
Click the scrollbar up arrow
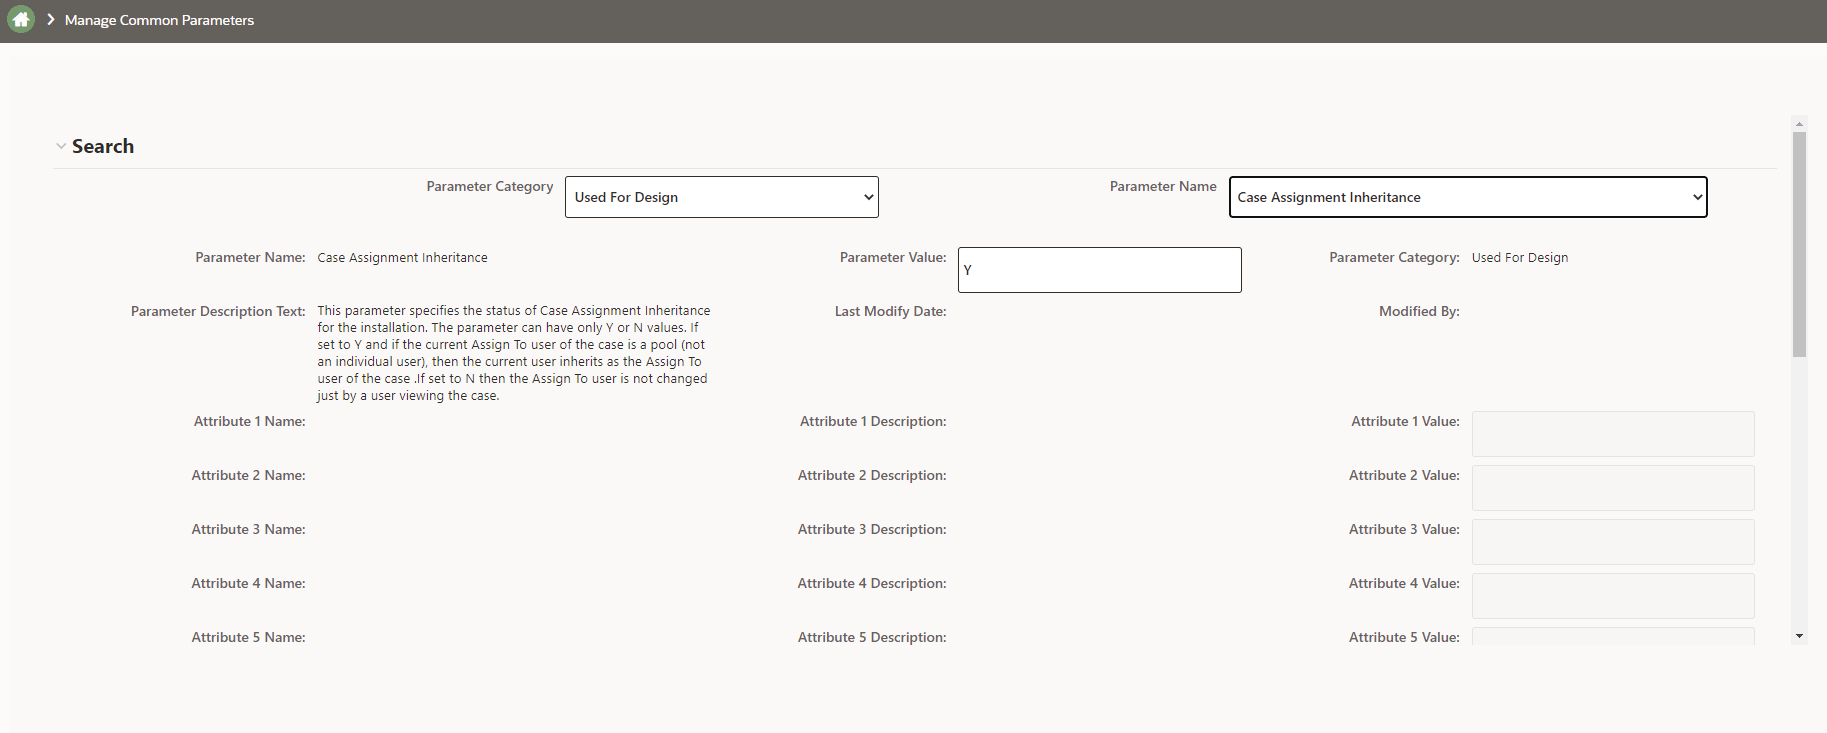coord(1799,125)
